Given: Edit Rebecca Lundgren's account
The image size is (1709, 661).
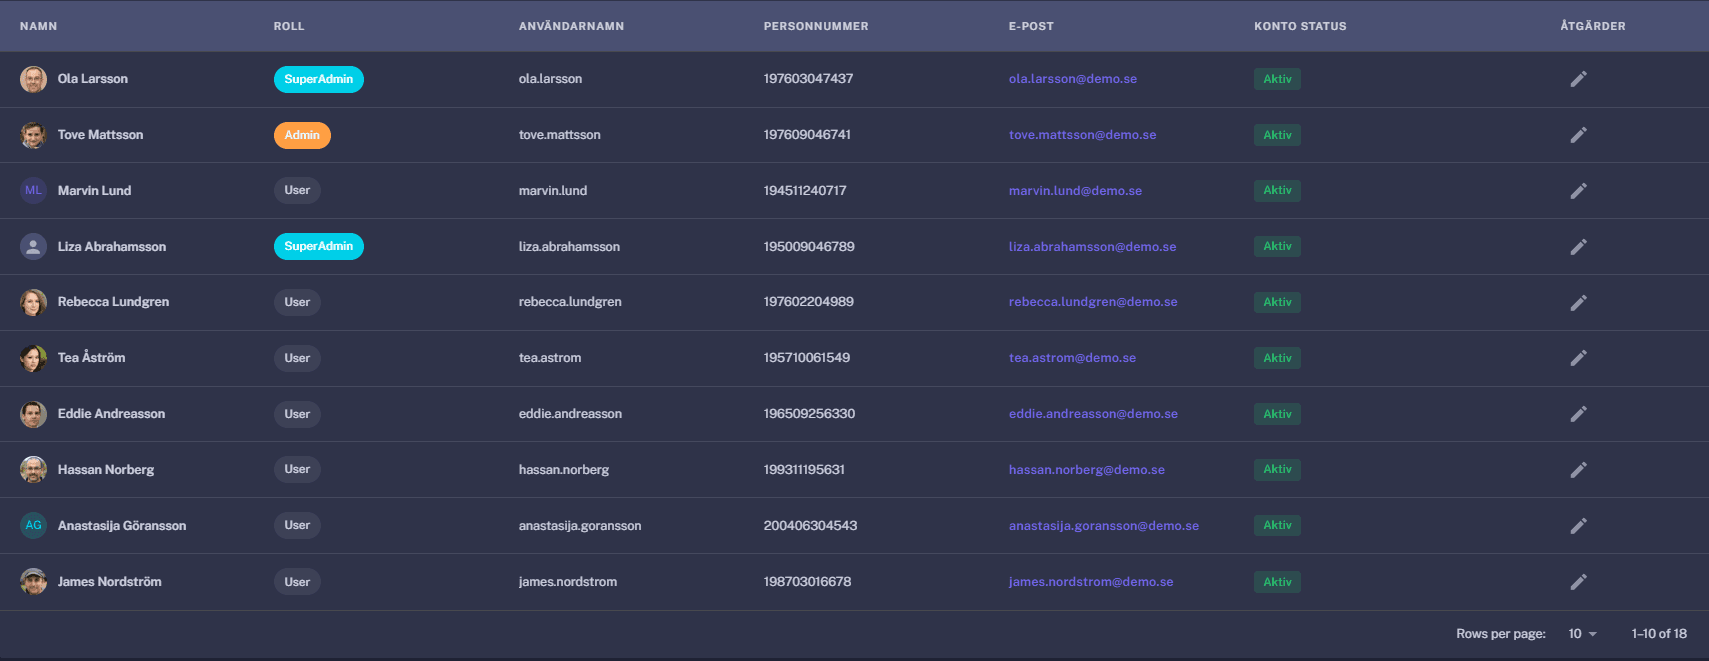Looking at the screenshot, I should pos(1578,302).
